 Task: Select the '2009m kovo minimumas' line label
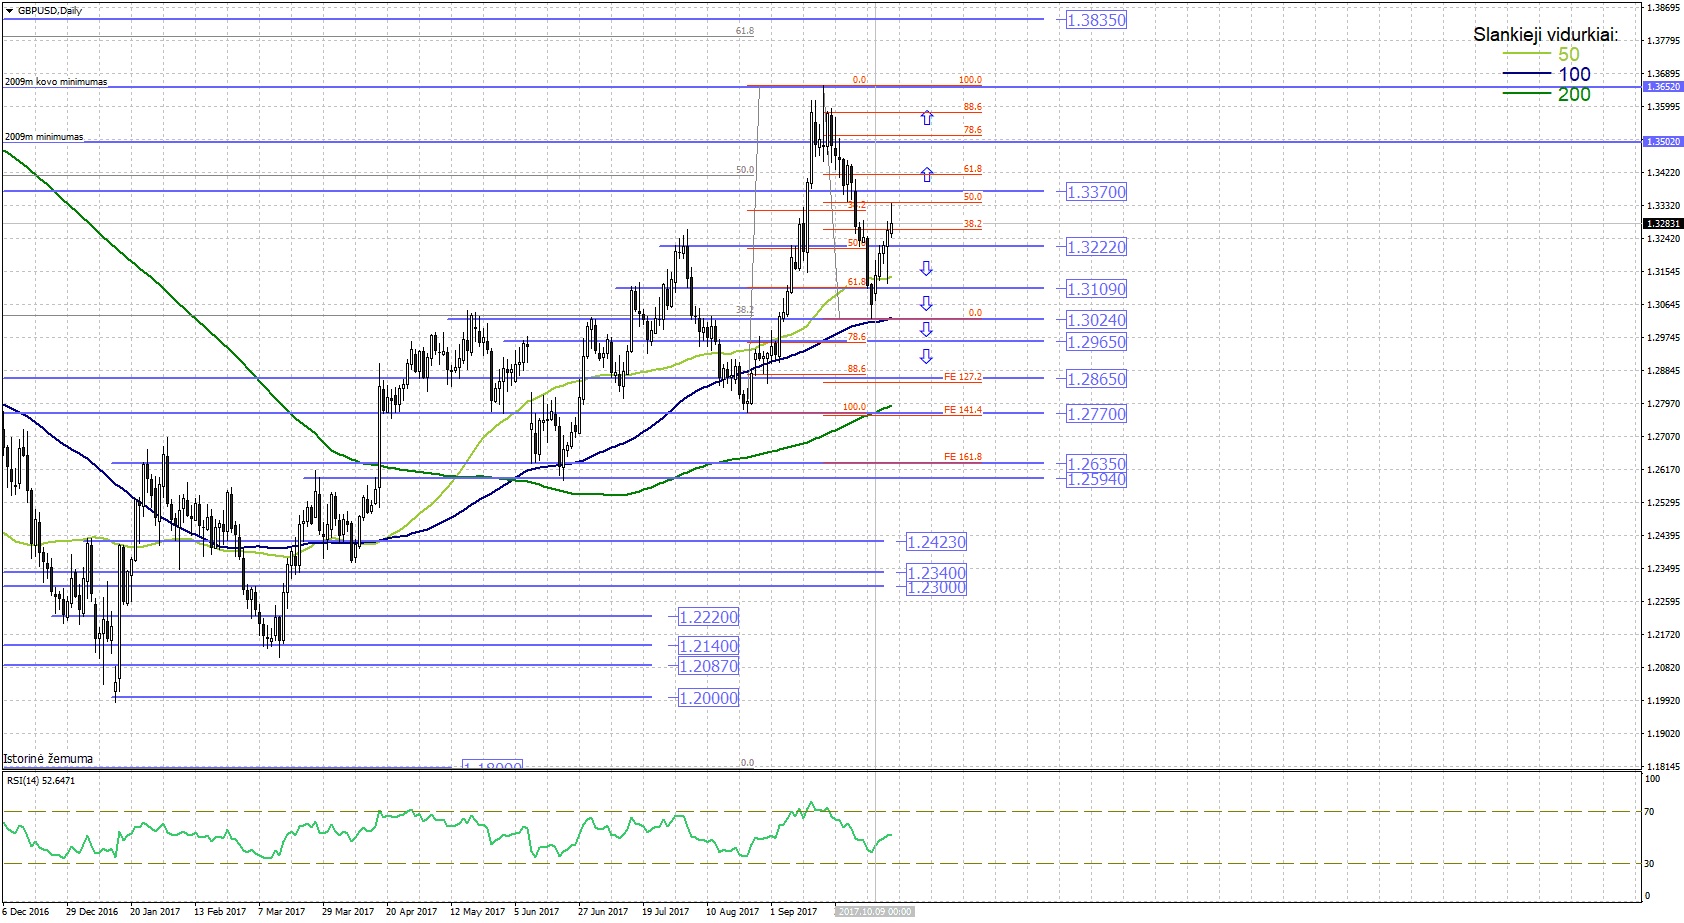pos(56,82)
